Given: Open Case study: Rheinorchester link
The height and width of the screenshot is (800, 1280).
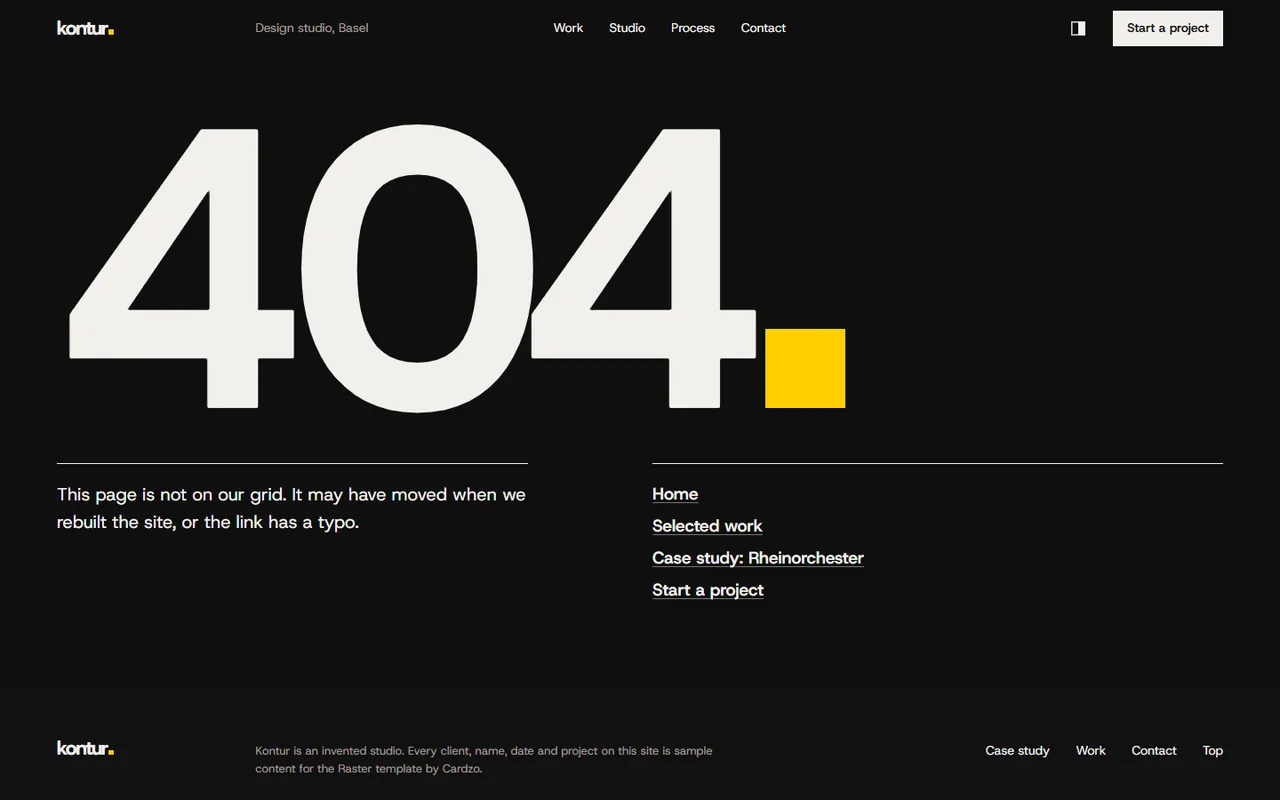Looking at the screenshot, I should click(x=758, y=558).
